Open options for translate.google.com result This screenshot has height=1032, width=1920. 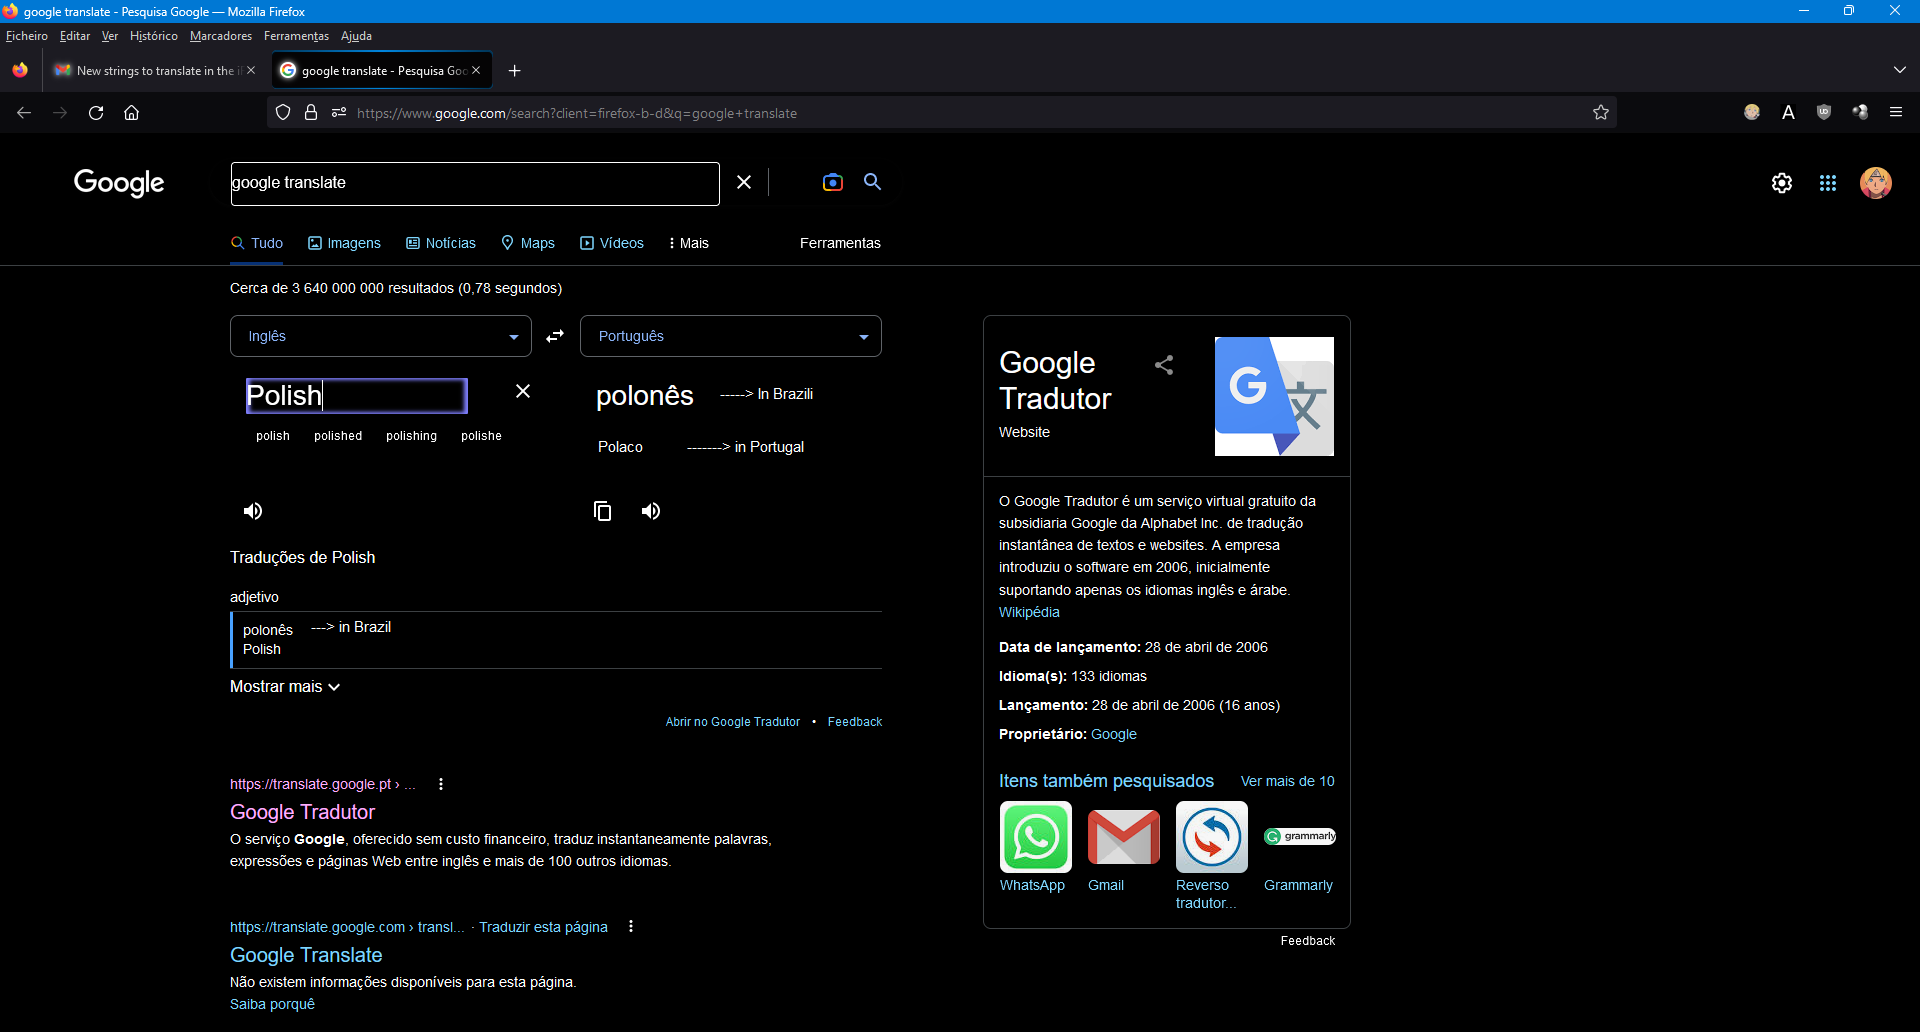[x=631, y=927]
